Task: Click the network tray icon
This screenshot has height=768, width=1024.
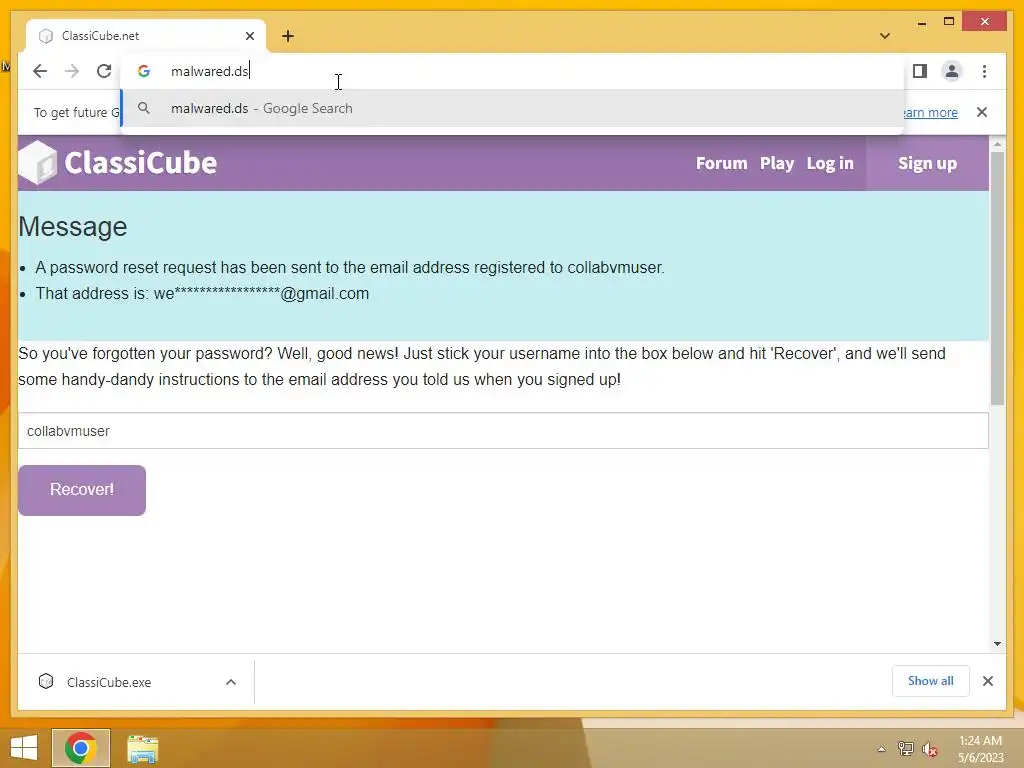Action: pos(905,749)
